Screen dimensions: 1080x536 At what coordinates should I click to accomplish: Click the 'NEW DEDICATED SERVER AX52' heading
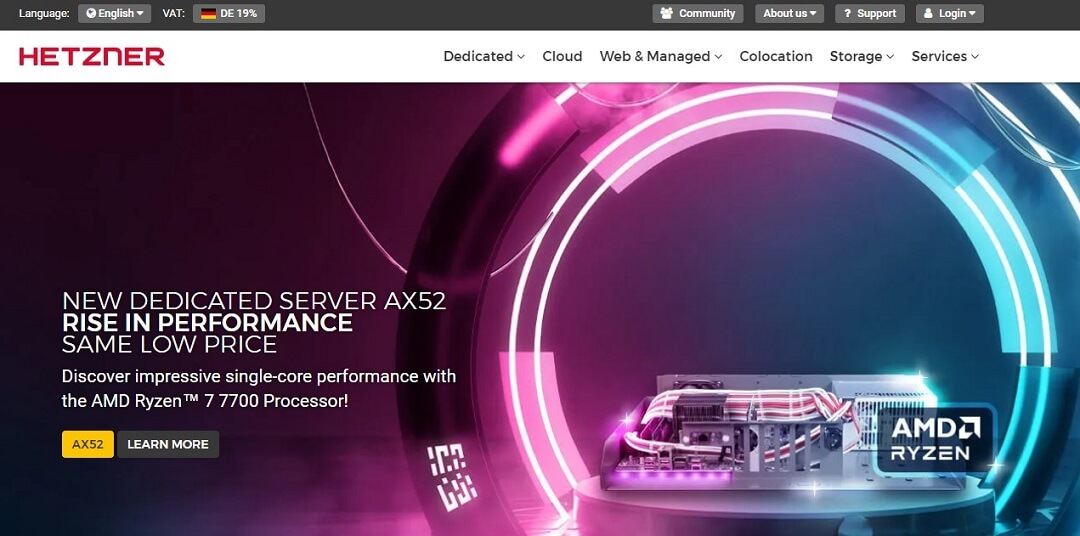pyautogui.click(x=254, y=301)
